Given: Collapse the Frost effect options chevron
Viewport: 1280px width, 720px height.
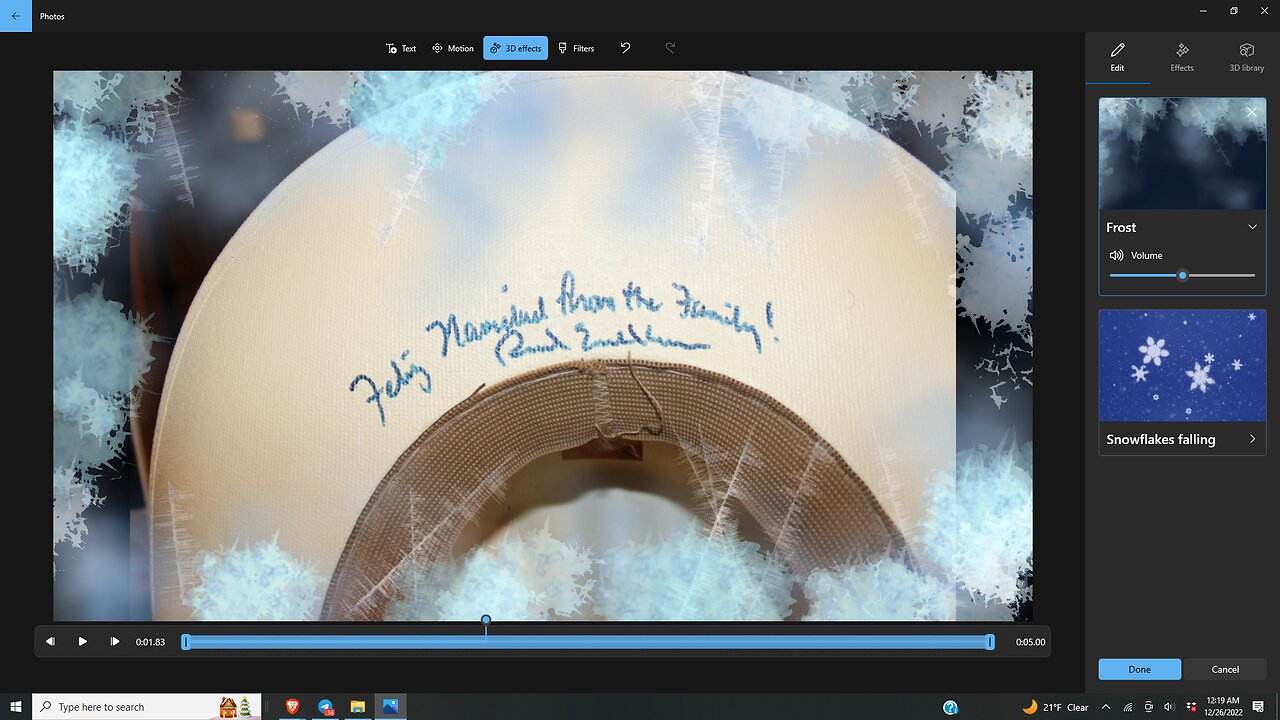Looking at the screenshot, I should (1252, 227).
